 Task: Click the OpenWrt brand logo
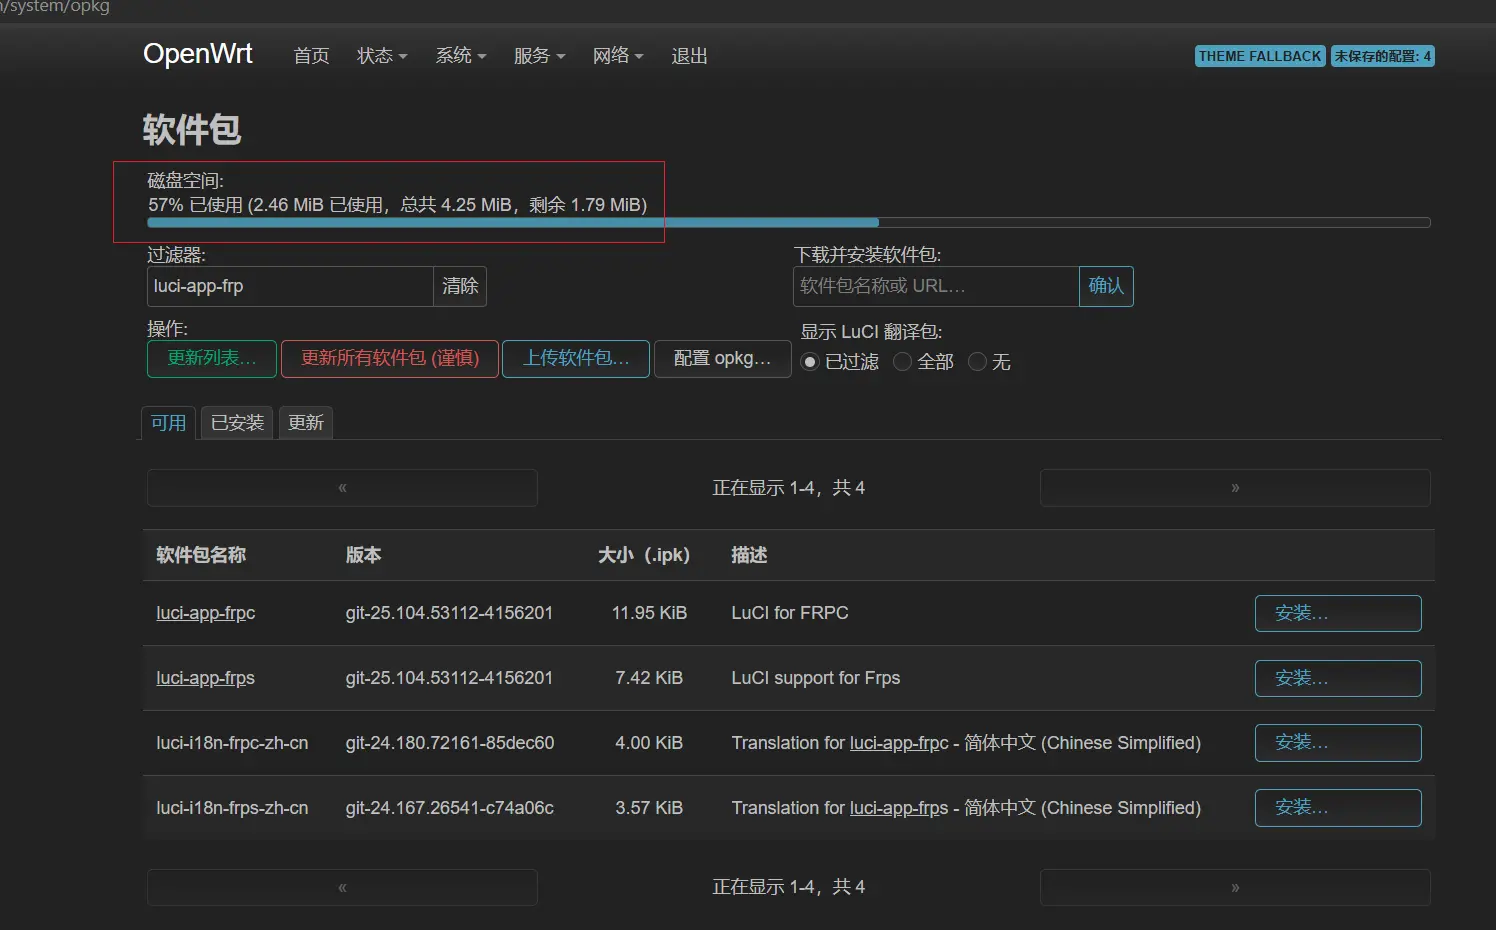[198, 54]
